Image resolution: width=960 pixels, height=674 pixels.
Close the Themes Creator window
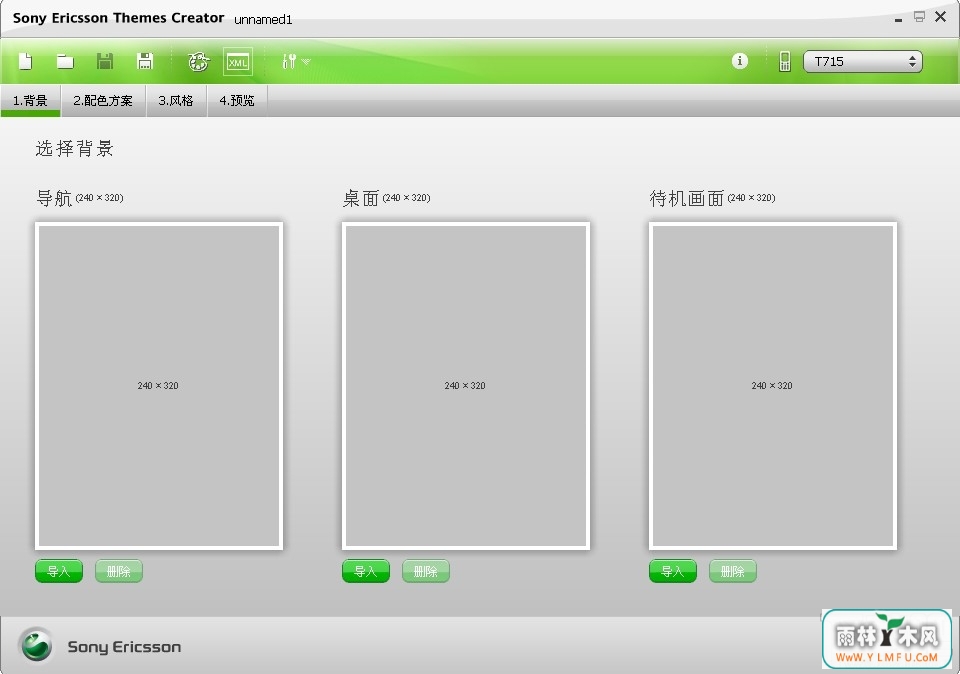tap(940, 17)
